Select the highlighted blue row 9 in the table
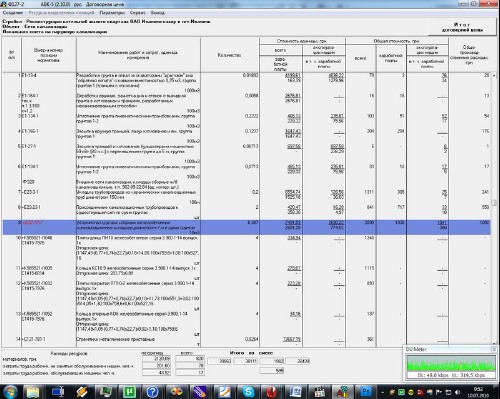 tap(246, 227)
